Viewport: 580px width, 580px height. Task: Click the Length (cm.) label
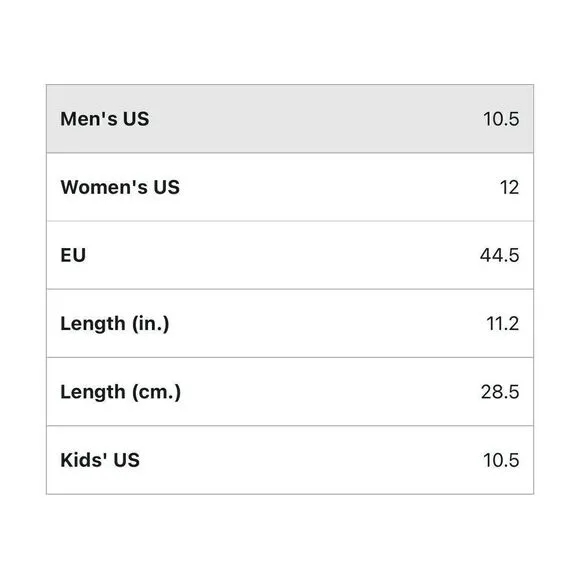(x=121, y=392)
